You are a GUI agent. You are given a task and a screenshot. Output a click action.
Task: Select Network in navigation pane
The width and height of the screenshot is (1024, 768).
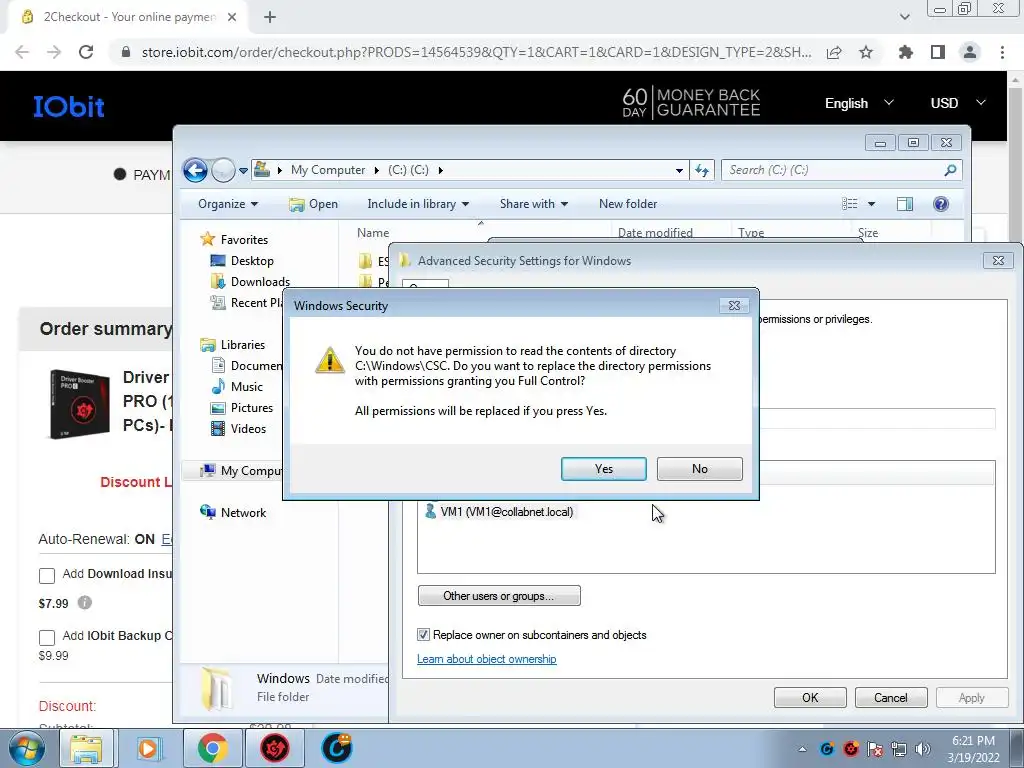coord(233,513)
